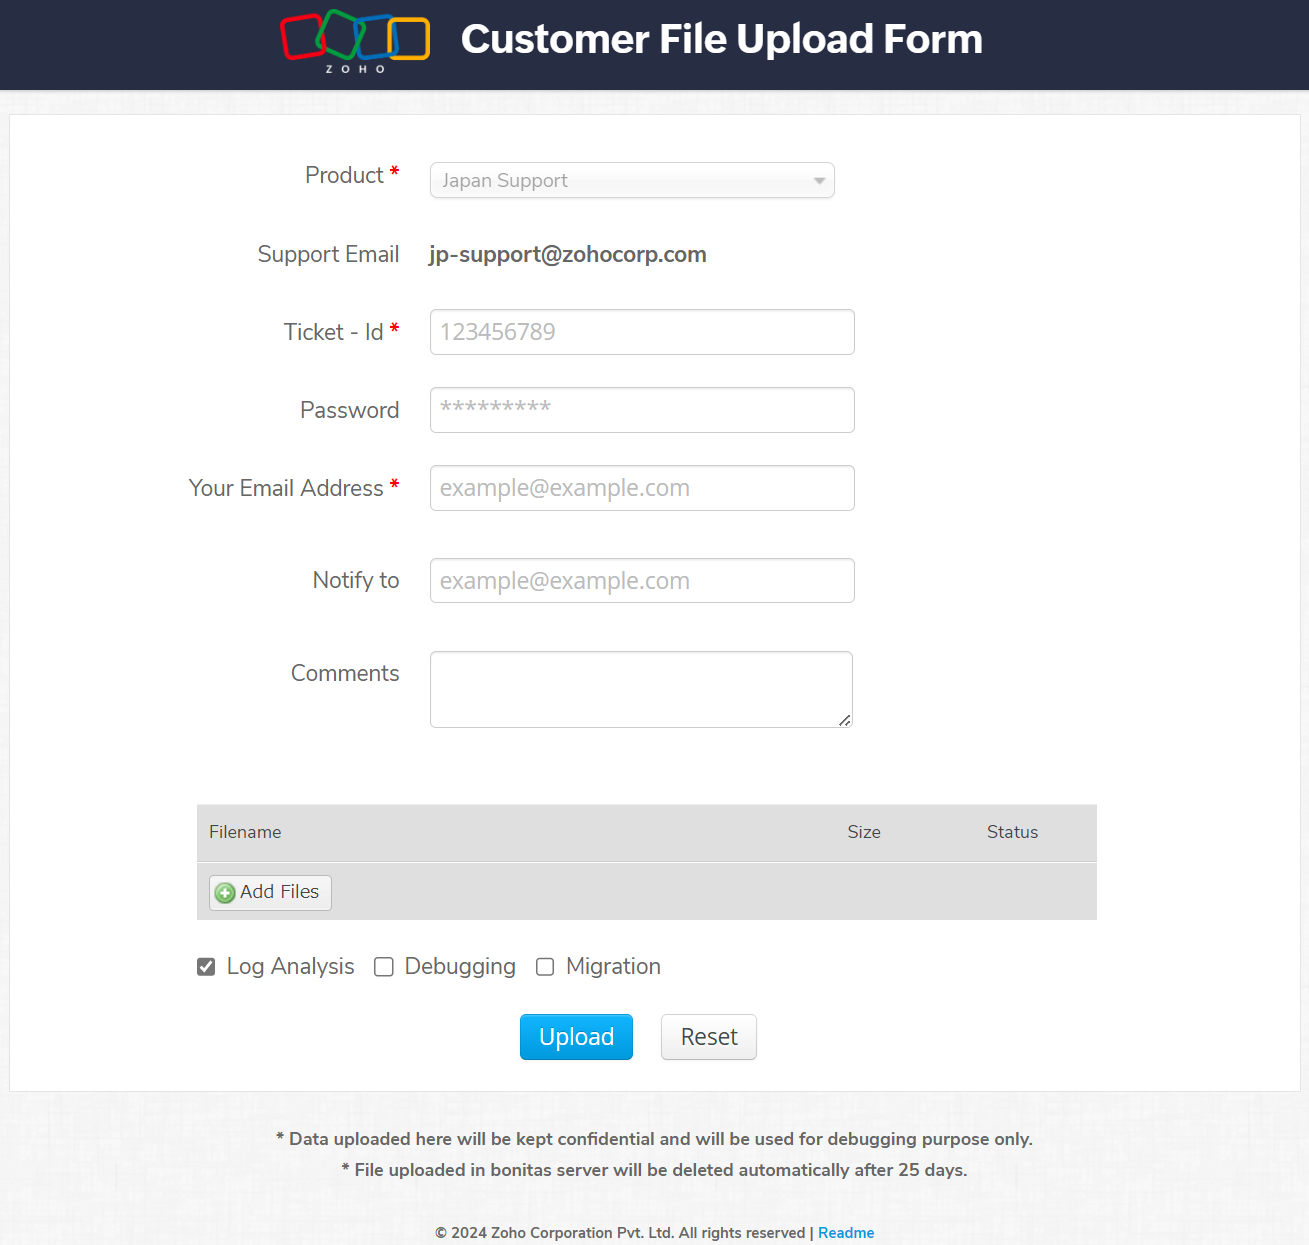Click the Status column header

(1012, 832)
